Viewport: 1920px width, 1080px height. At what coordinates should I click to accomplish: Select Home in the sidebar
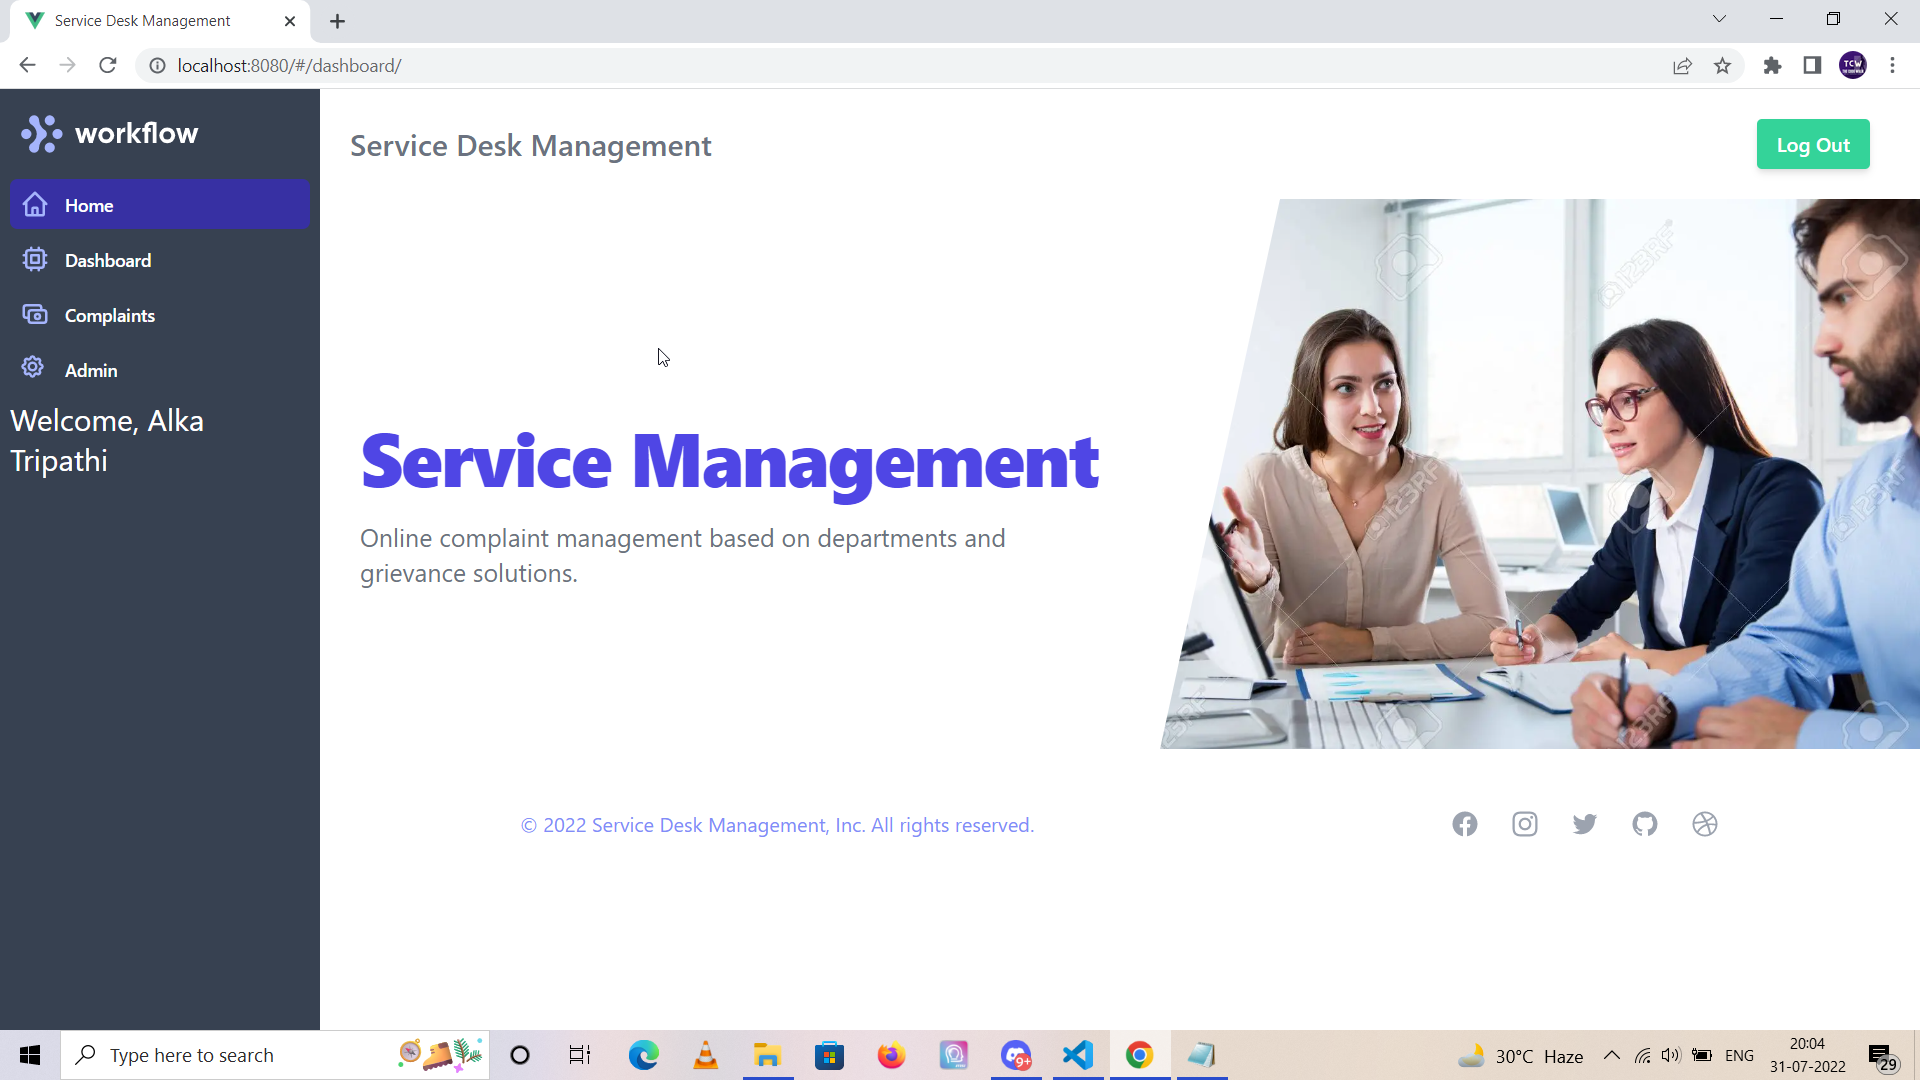pos(89,205)
